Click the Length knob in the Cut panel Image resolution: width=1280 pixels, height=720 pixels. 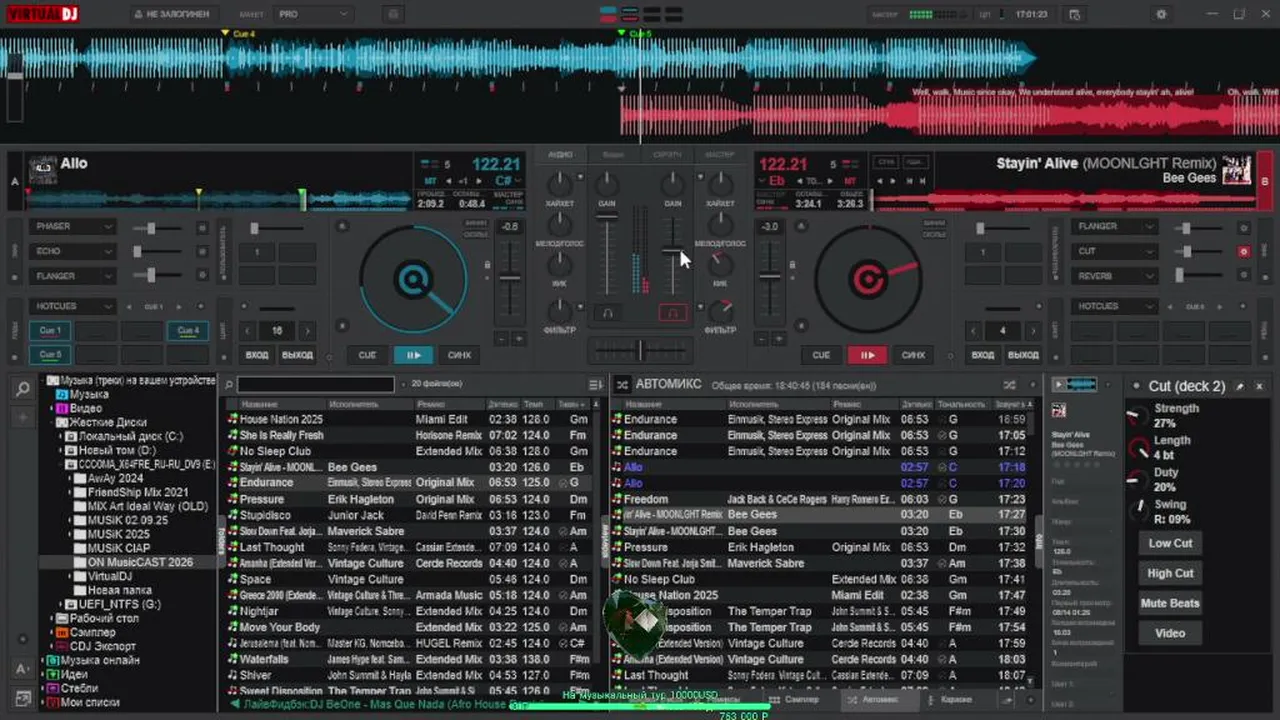point(1139,448)
